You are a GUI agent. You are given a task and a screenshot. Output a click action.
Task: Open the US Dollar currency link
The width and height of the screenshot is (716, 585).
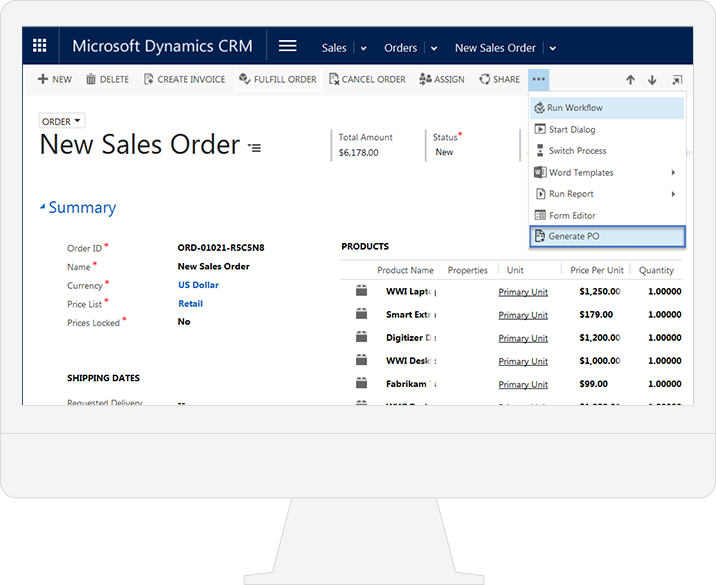pos(198,285)
